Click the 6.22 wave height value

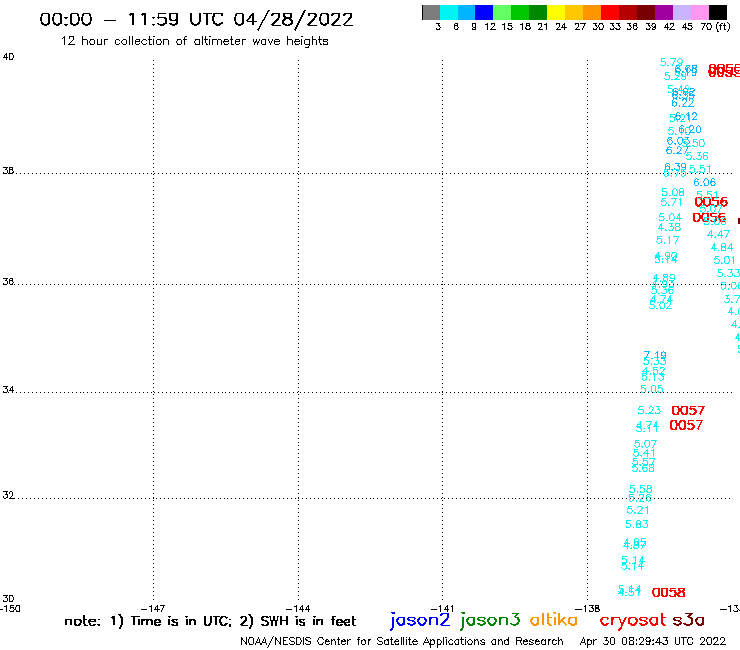pyautogui.click(x=683, y=103)
